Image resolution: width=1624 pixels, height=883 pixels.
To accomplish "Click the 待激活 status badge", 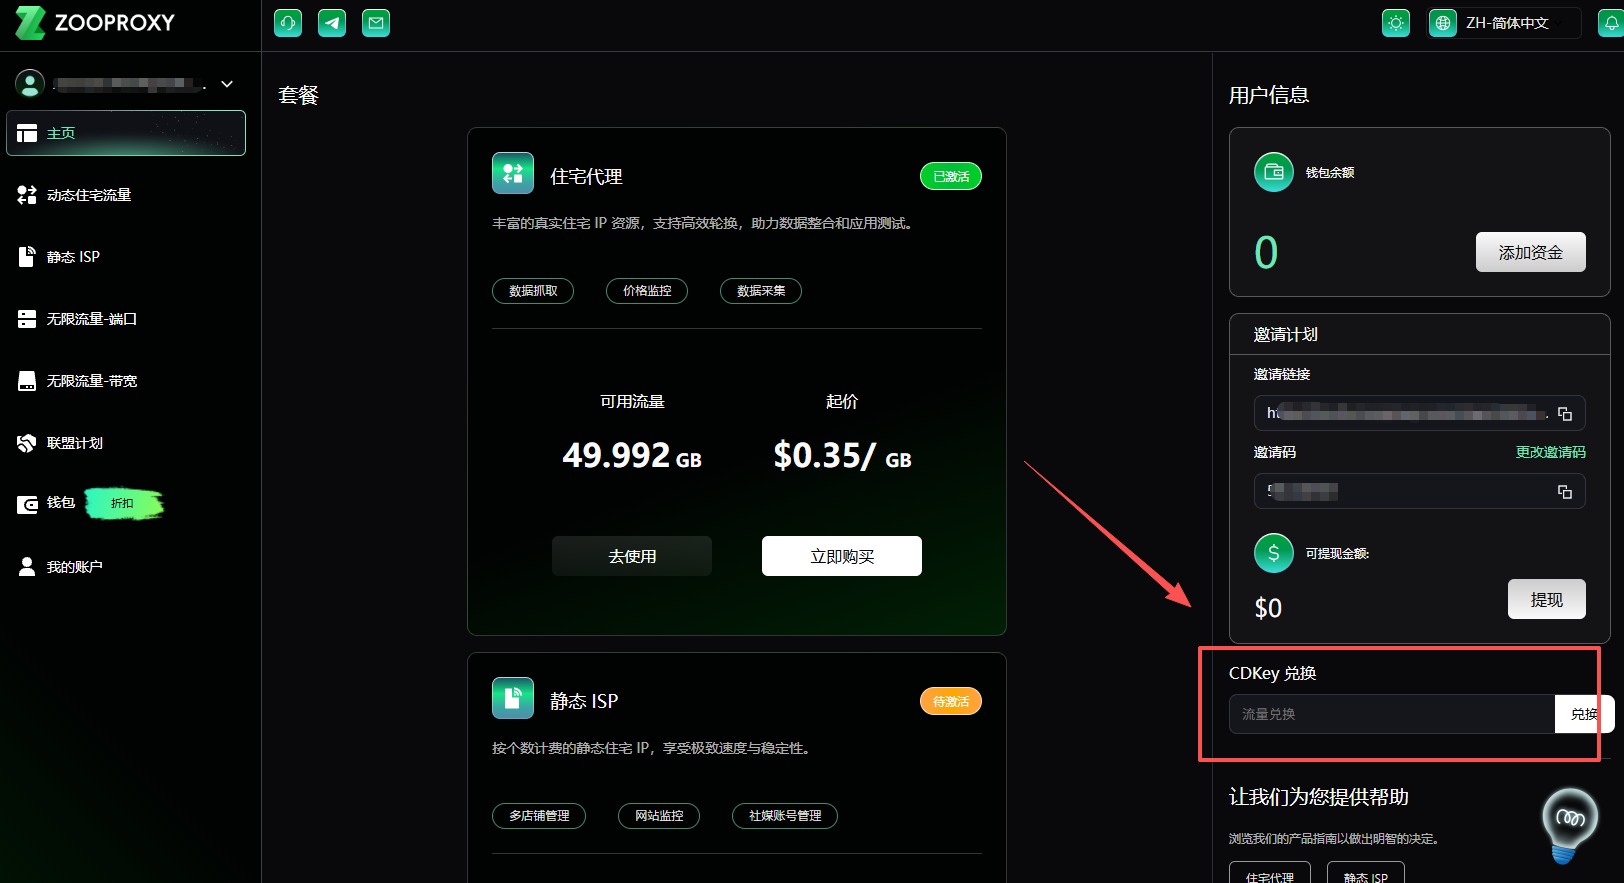I will 951,701.
